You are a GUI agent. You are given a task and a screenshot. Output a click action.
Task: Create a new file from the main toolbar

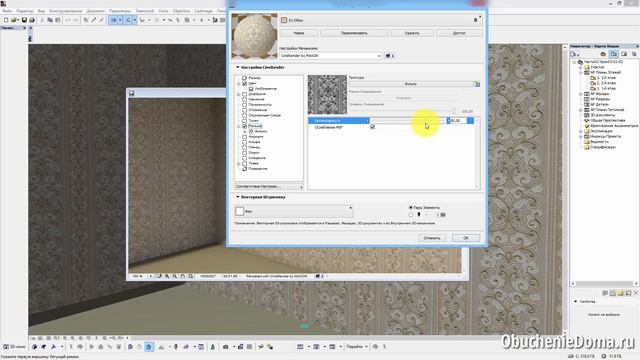6,20
